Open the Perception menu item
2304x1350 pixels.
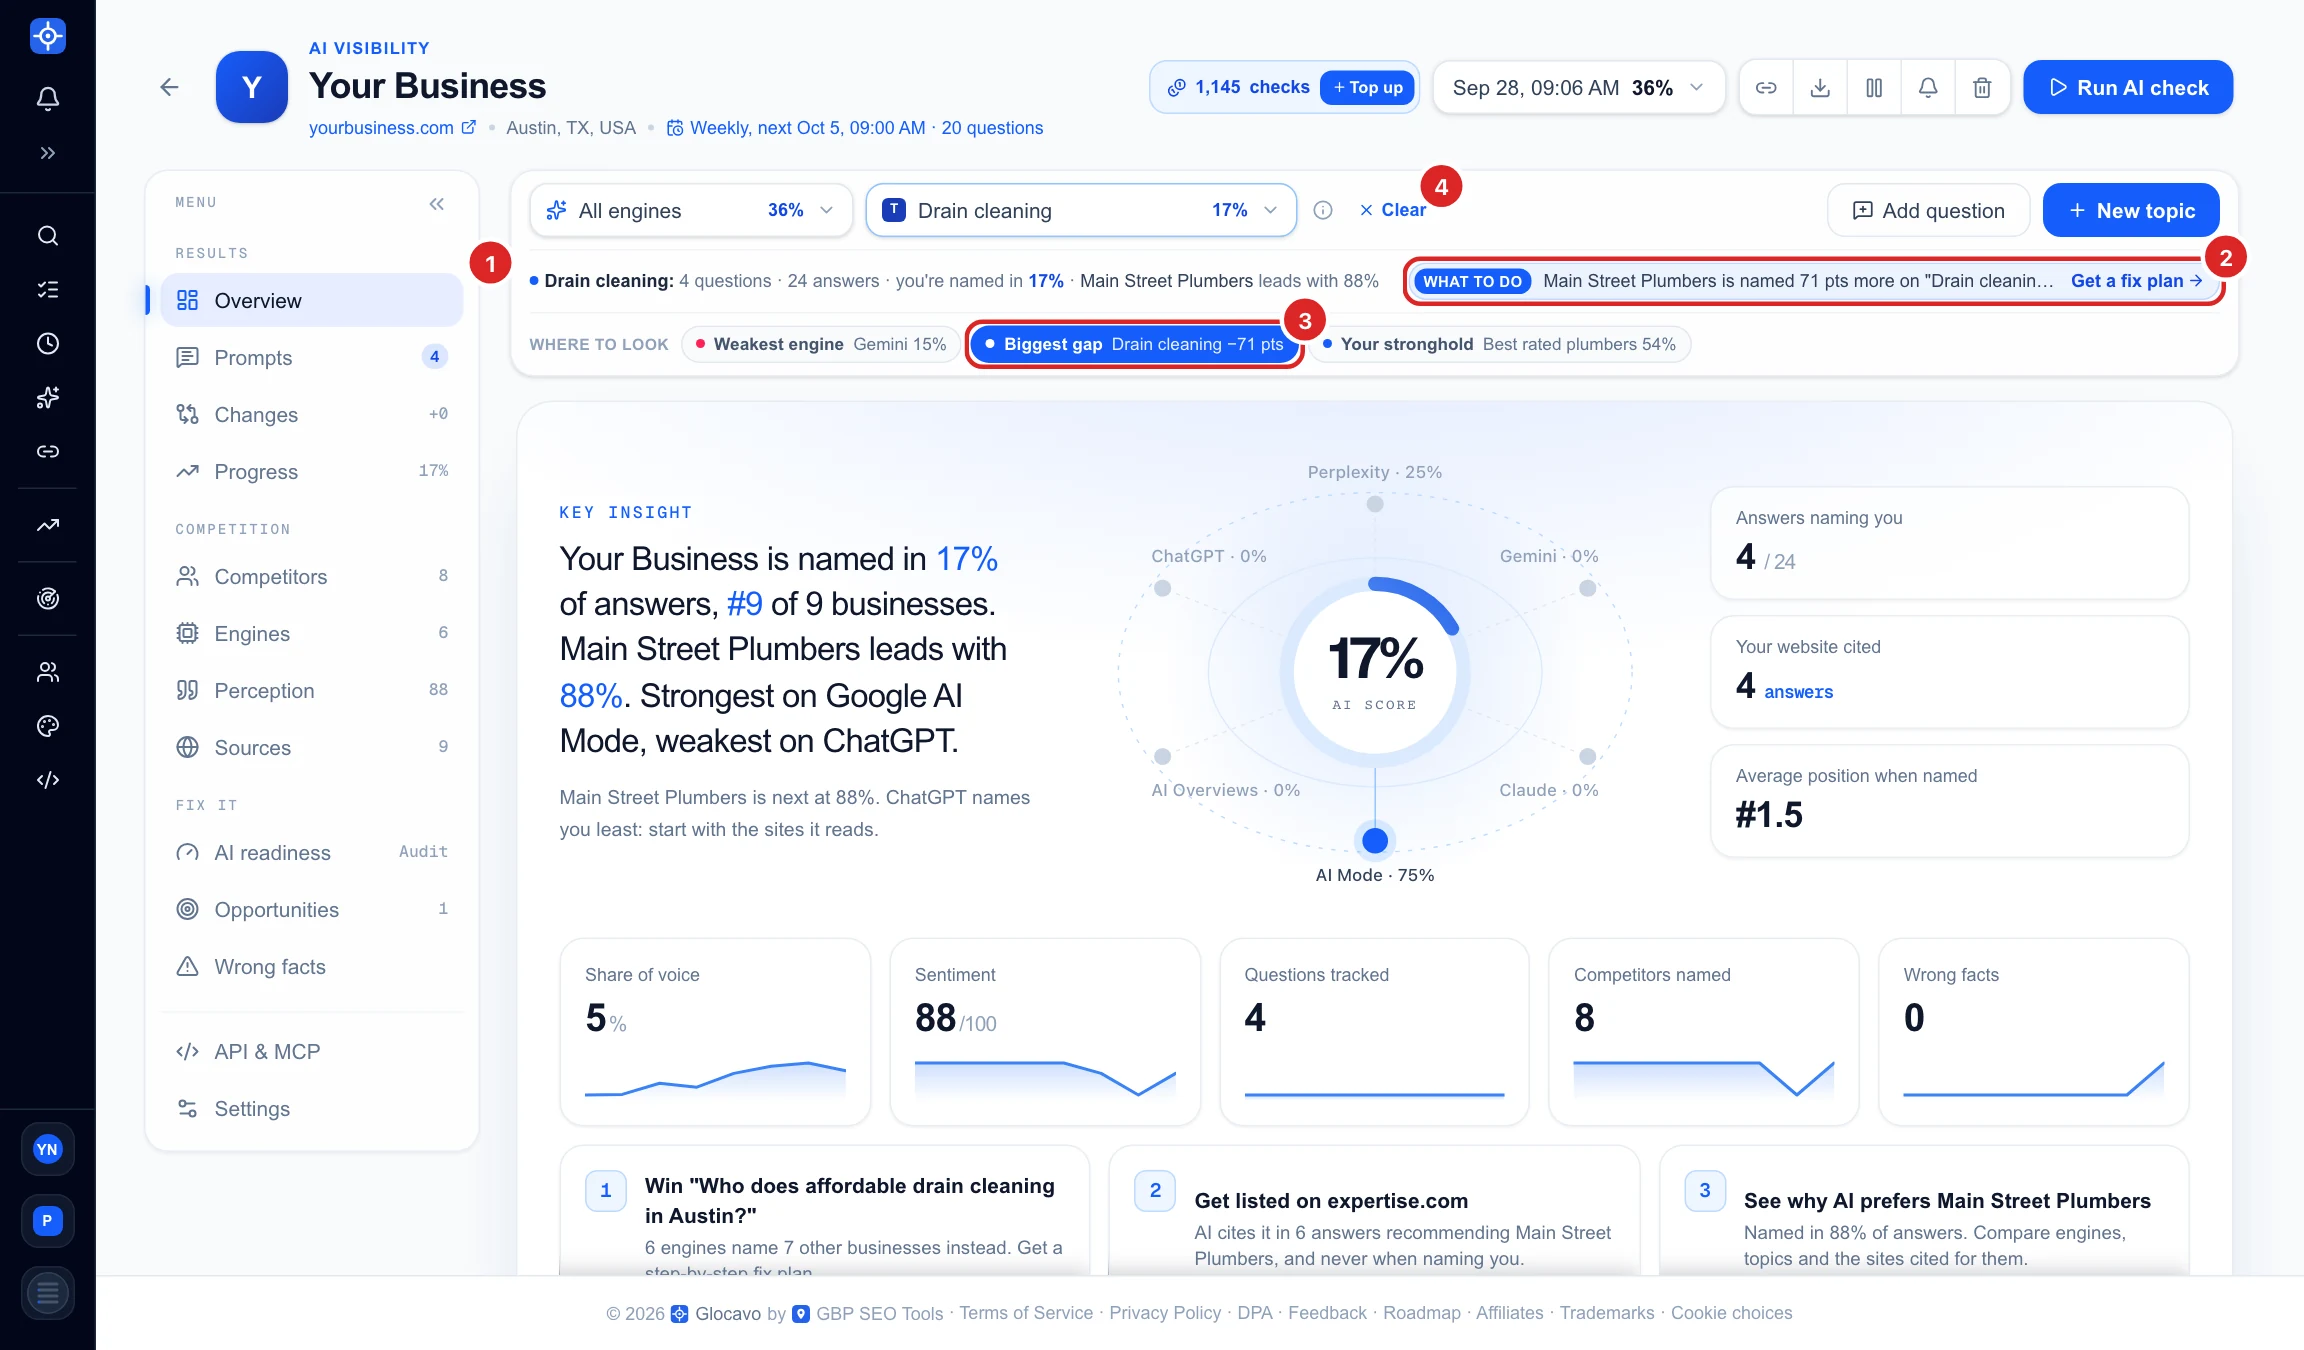(x=312, y=691)
